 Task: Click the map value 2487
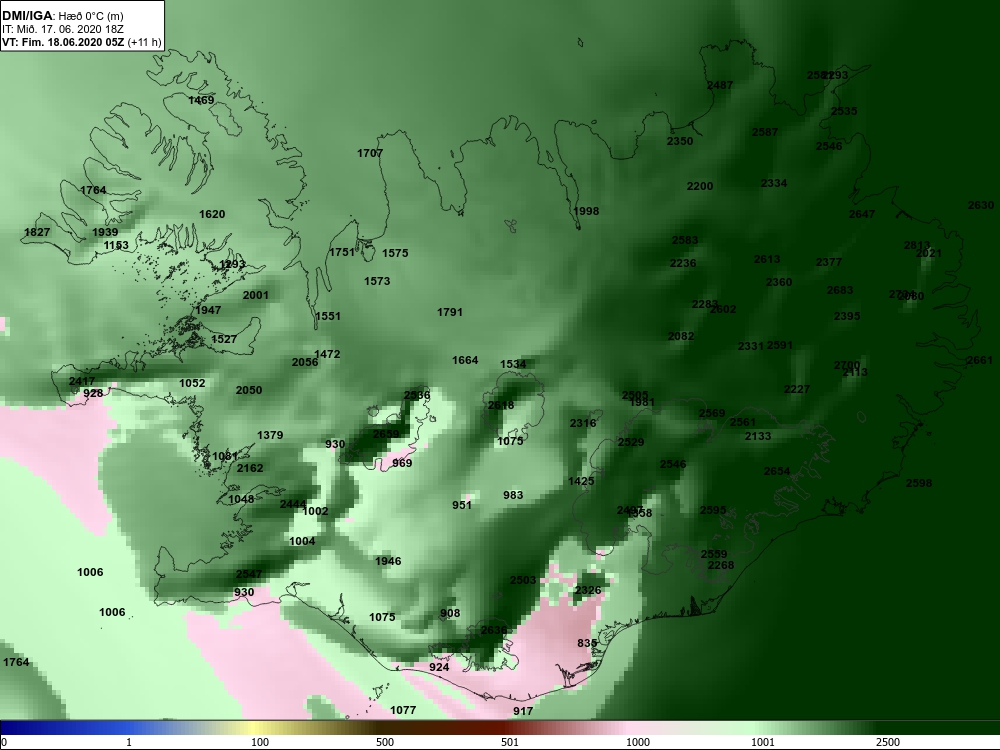[x=720, y=85]
